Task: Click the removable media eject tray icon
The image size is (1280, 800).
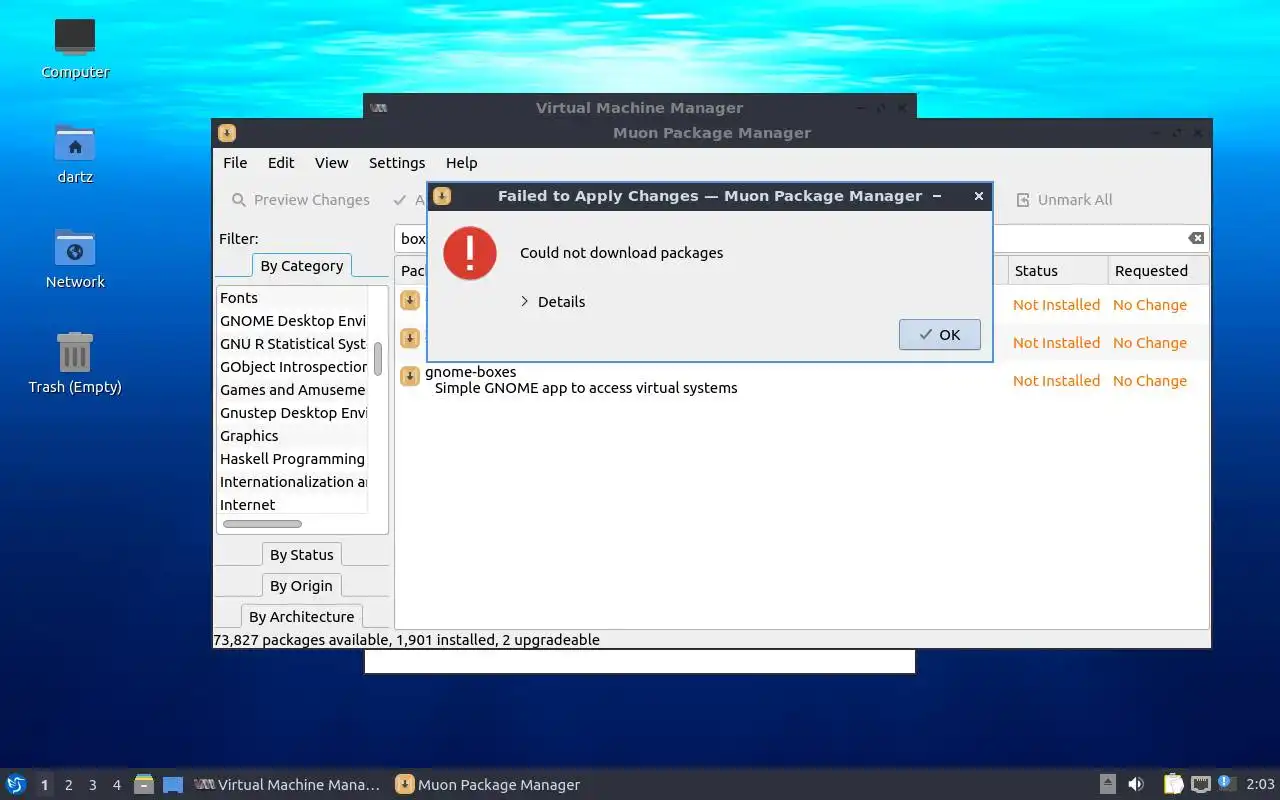Action: [x=1108, y=784]
